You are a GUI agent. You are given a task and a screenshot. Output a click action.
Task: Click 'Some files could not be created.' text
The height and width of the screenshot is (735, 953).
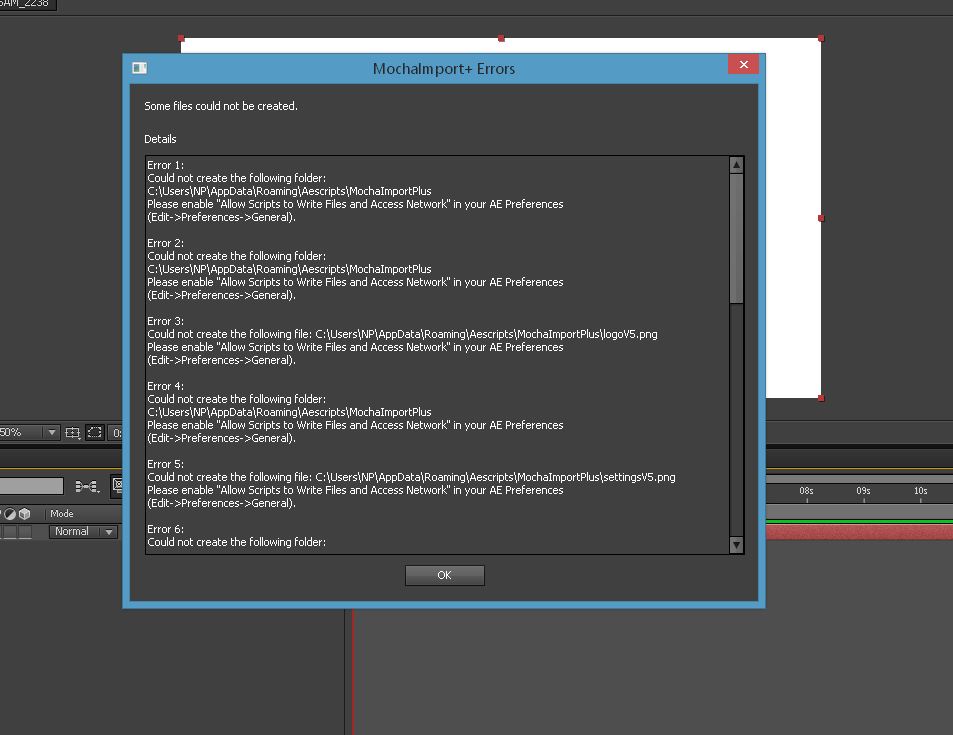coord(221,106)
